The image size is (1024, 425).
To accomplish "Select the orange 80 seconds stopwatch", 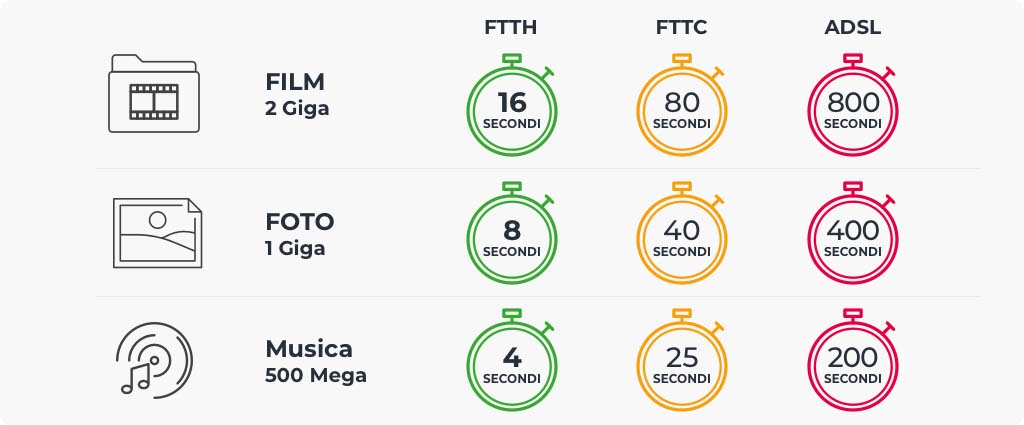I will tap(681, 105).
